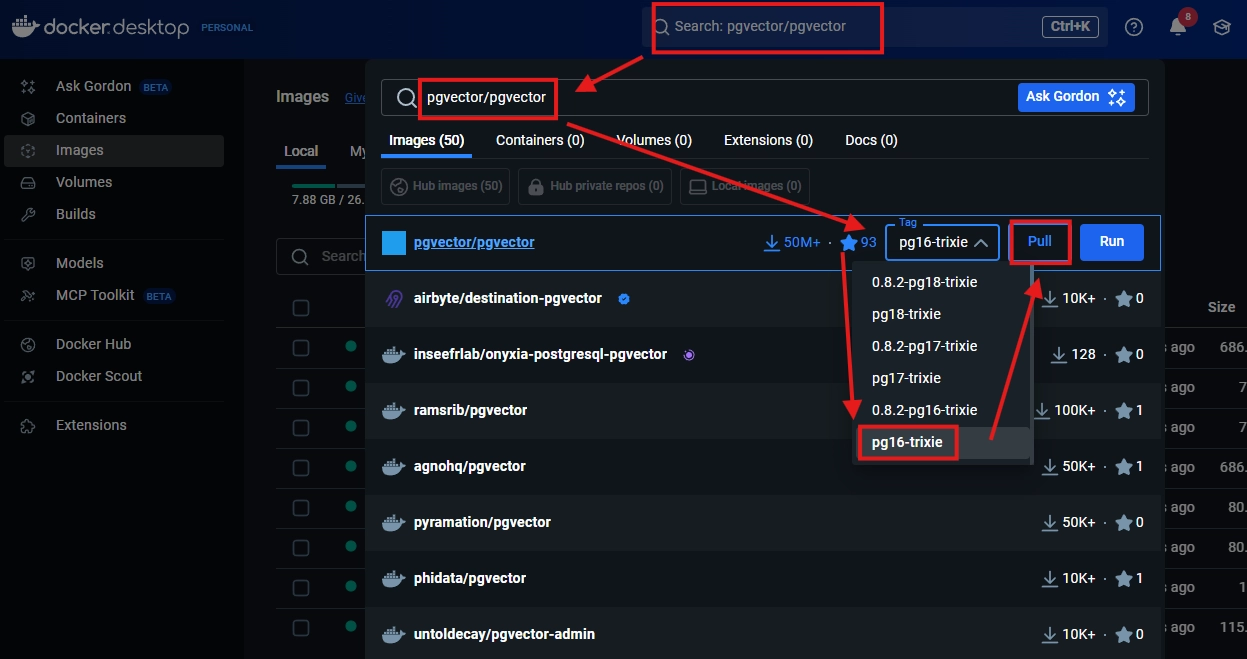Screen dimensions: 1247x659
Task: Open the pgvector/pgvector image link
Action: [474, 242]
